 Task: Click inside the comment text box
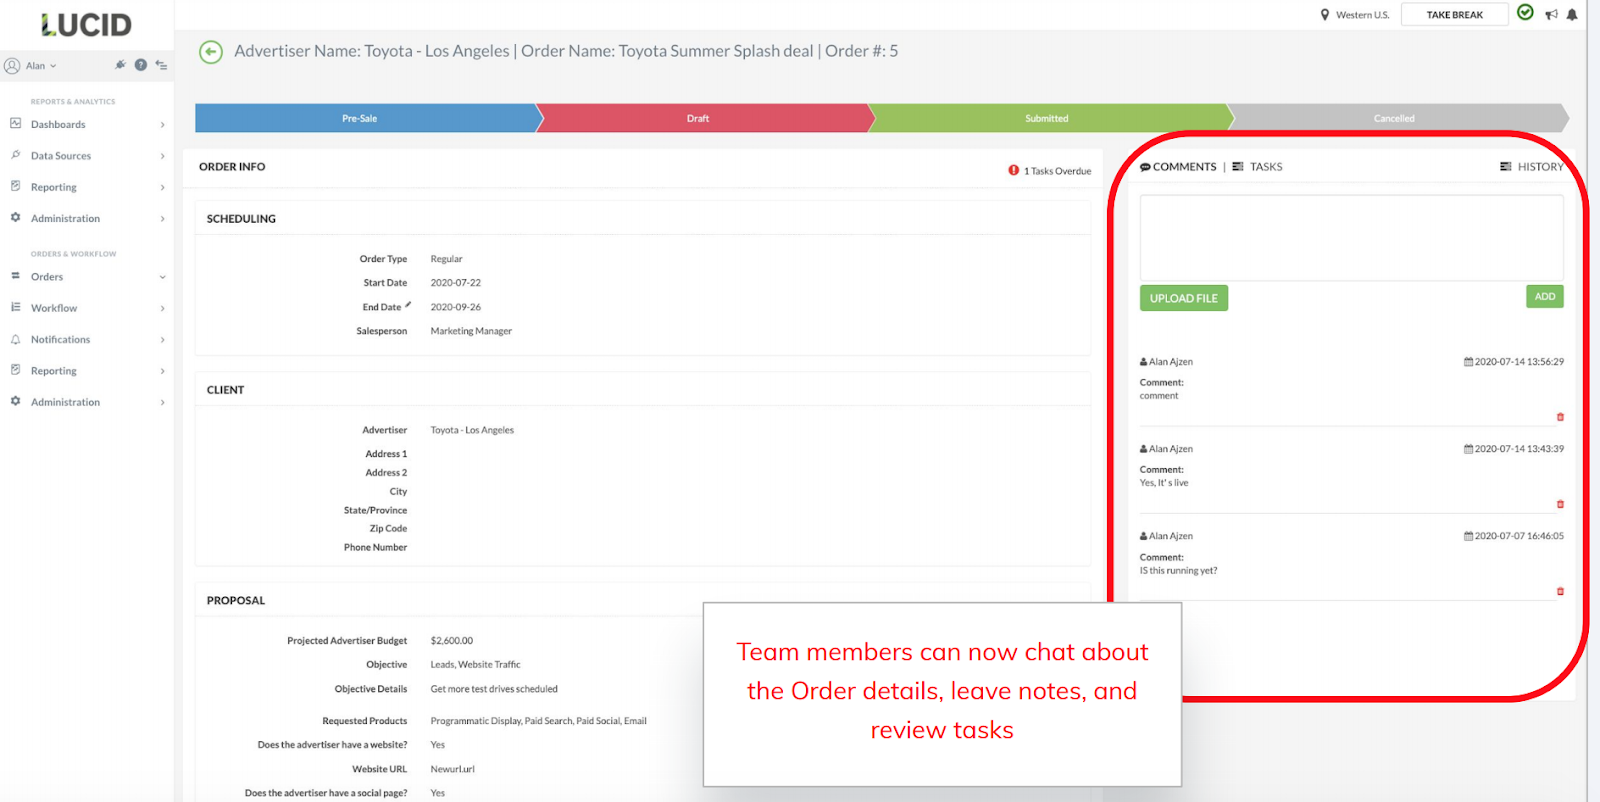tap(1351, 238)
